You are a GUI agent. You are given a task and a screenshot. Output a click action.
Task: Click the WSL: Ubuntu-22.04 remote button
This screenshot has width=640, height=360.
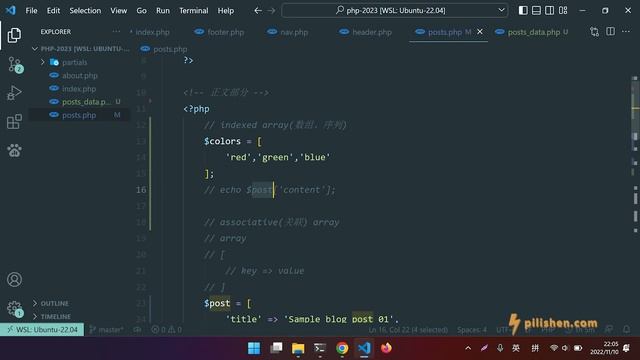42,329
